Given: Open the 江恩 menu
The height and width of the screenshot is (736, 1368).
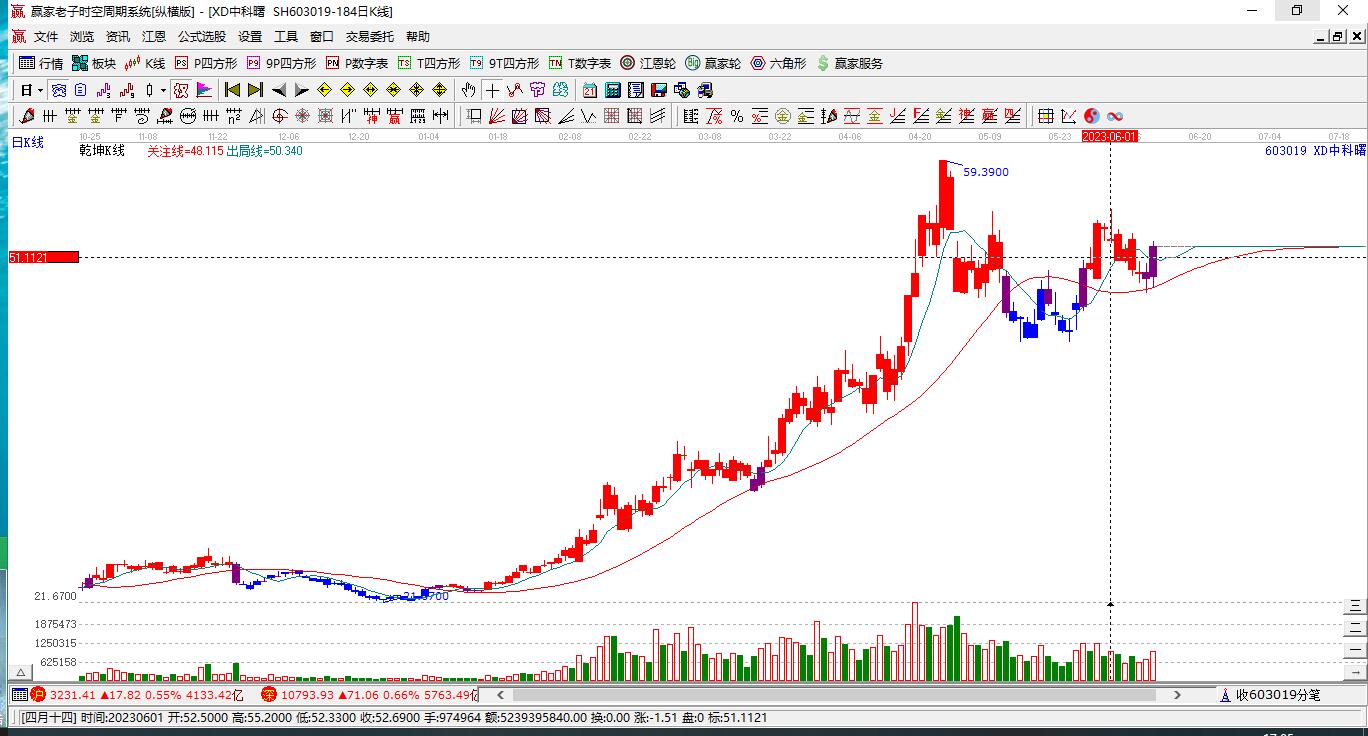Looking at the screenshot, I should (154, 36).
